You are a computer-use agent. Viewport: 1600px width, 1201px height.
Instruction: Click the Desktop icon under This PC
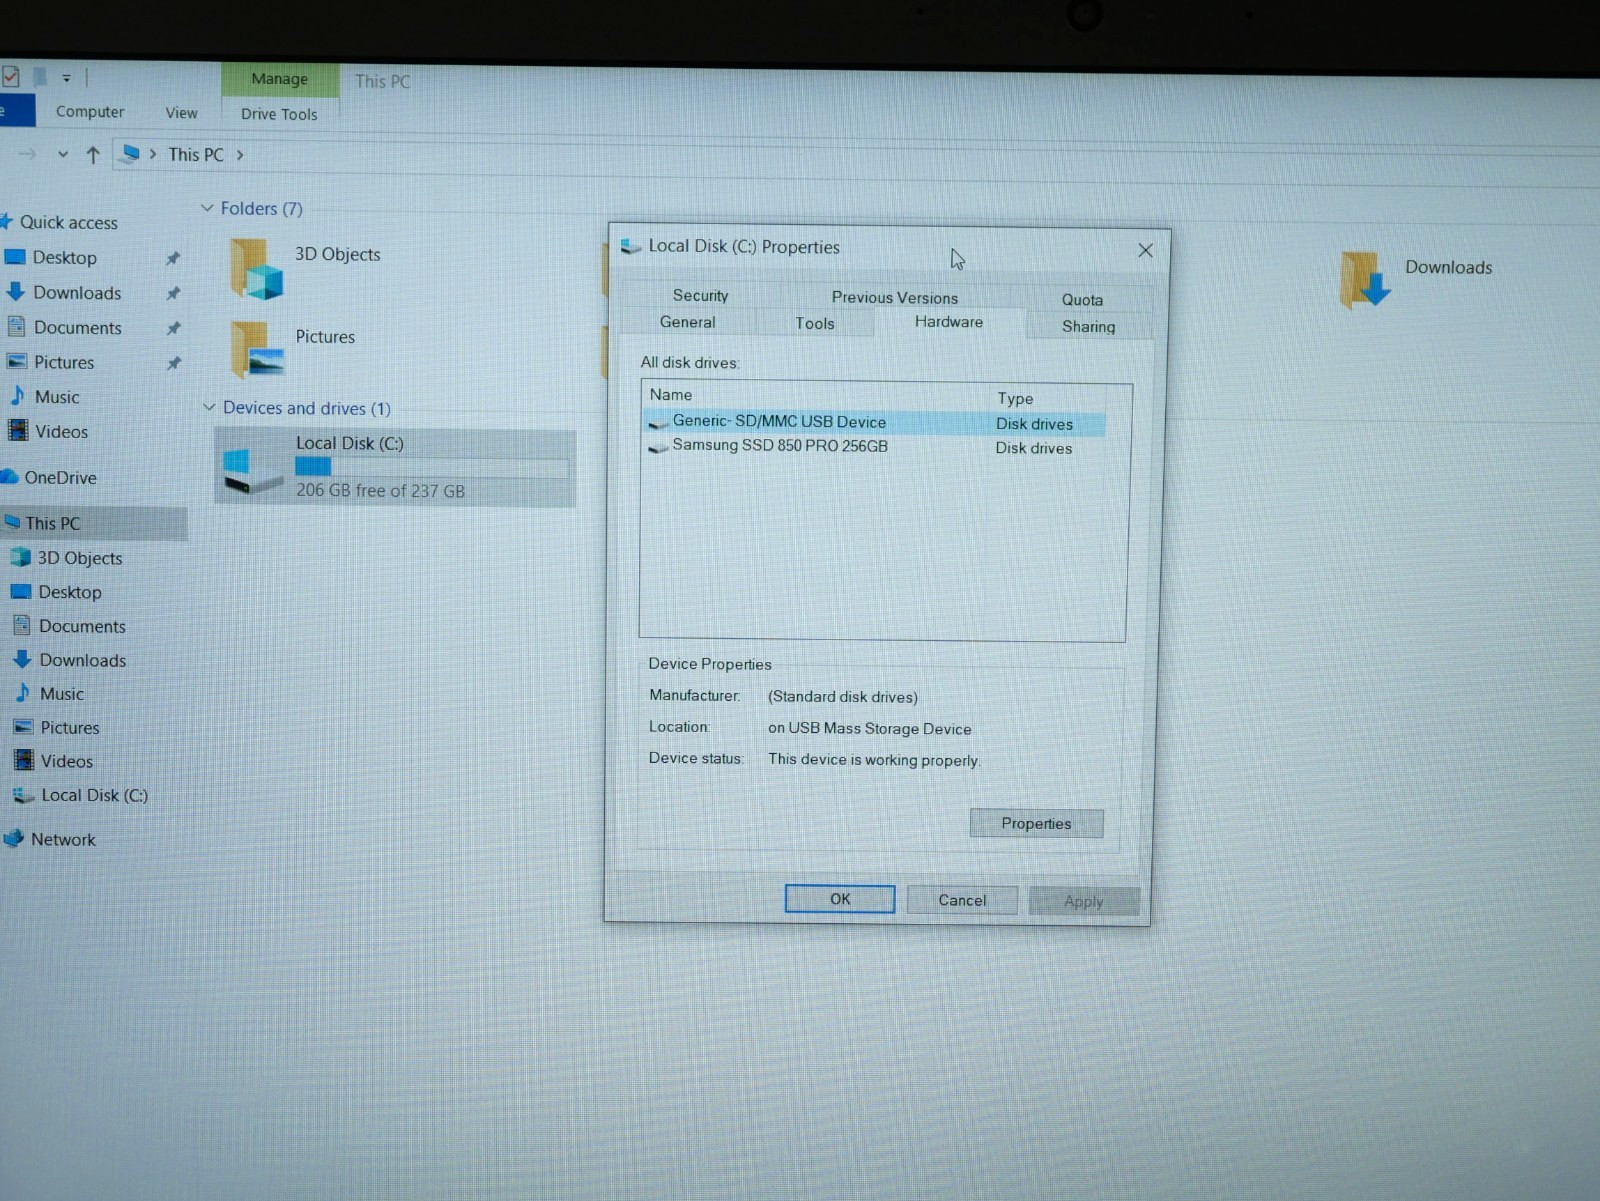21,591
